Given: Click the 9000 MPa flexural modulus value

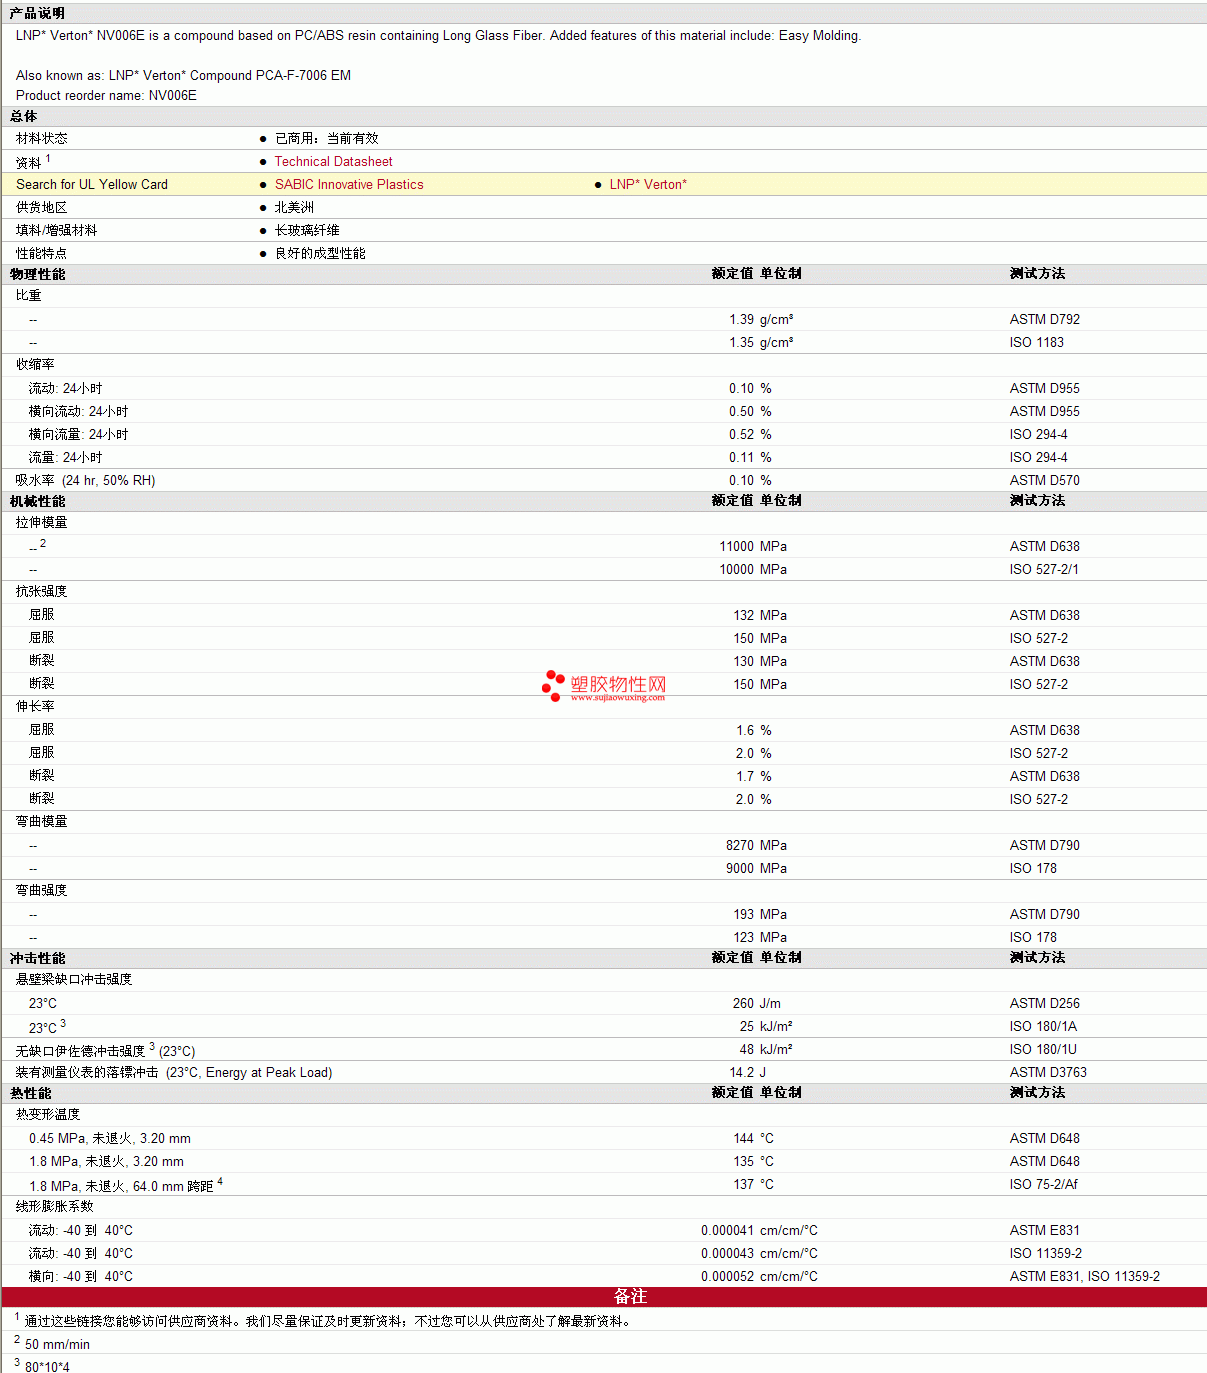Looking at the screenshot, I should pos(756,868).
